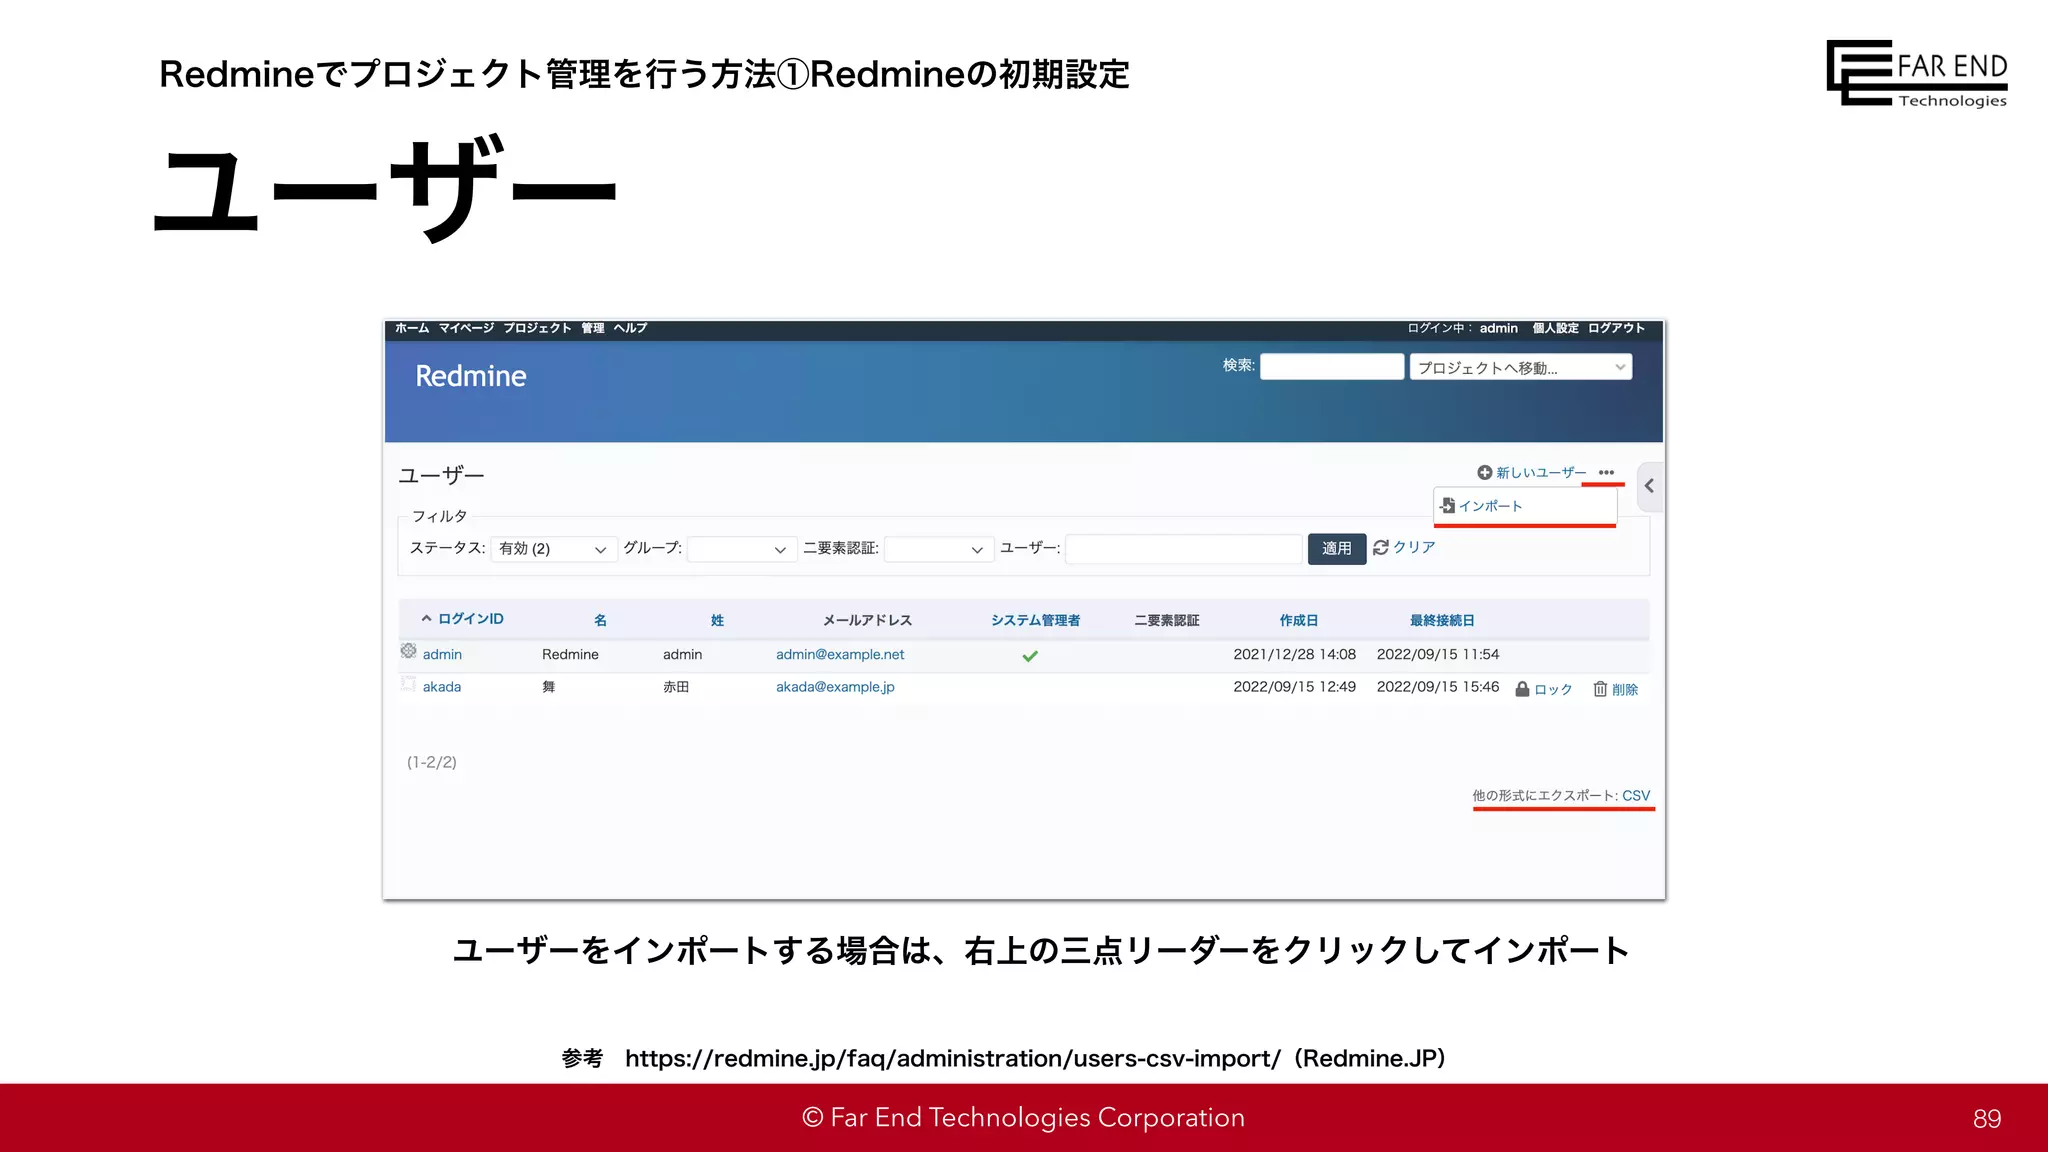Click the trash icon on akada row
The image size is (2048, 1152).
pos(1600,689)
